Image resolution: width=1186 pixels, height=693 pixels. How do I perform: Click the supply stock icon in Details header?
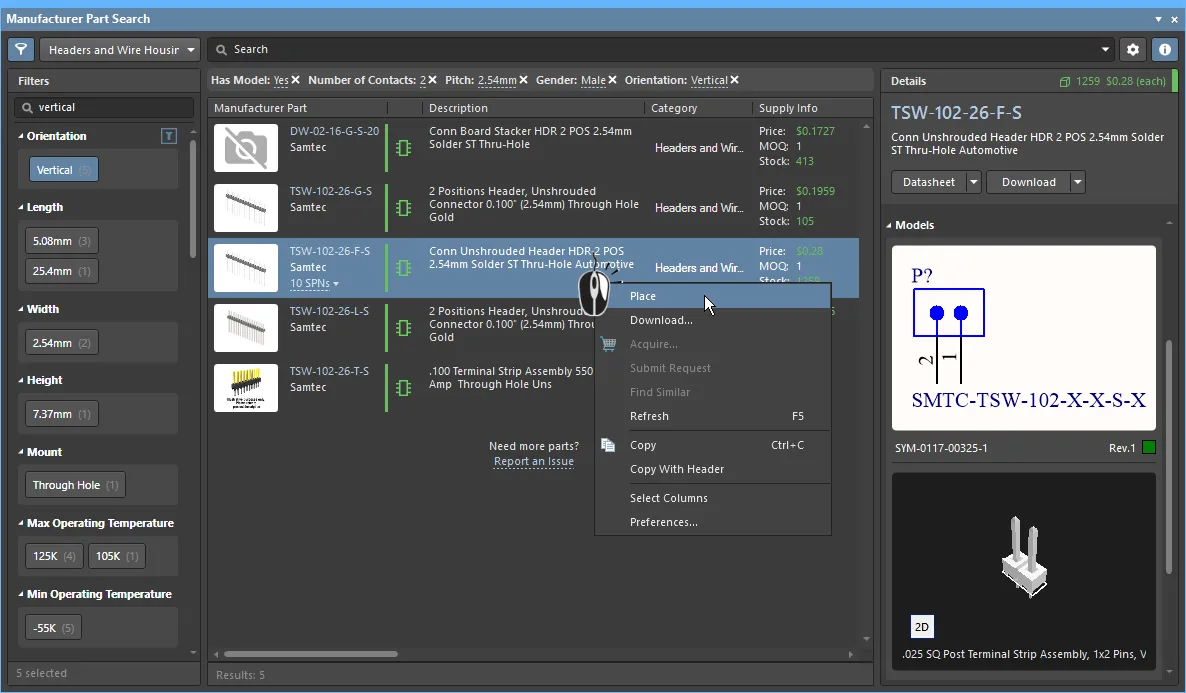pos(1065,82)
